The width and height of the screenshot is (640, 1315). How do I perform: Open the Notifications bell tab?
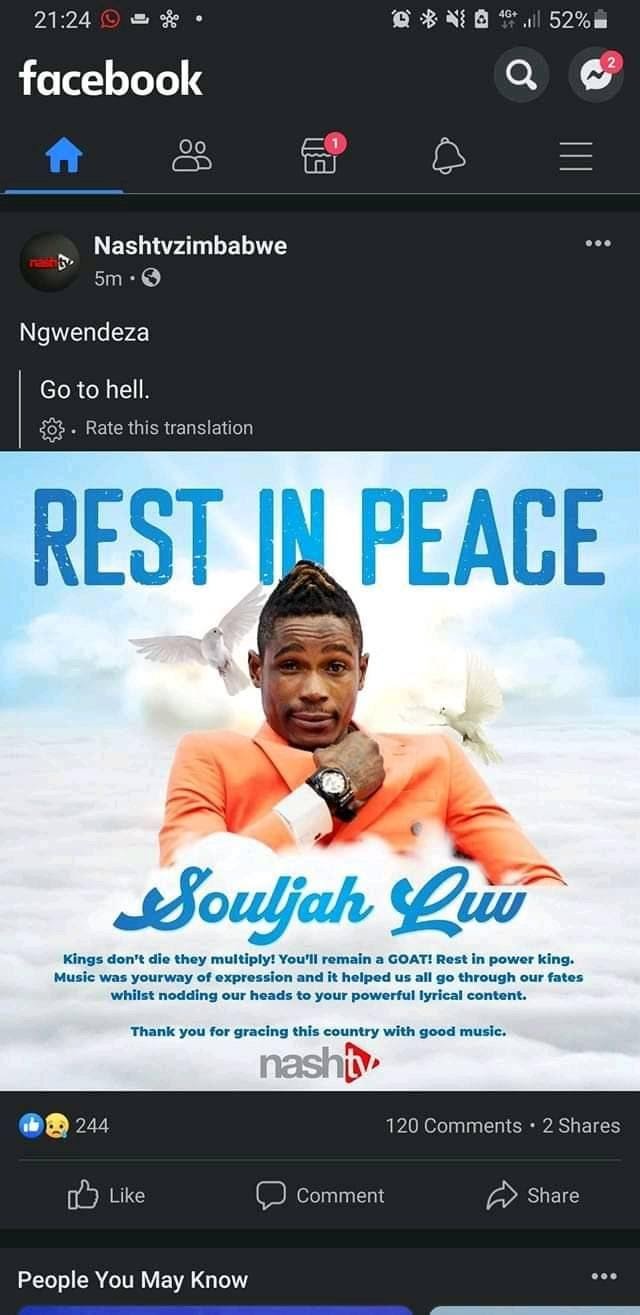coord(448,156)
